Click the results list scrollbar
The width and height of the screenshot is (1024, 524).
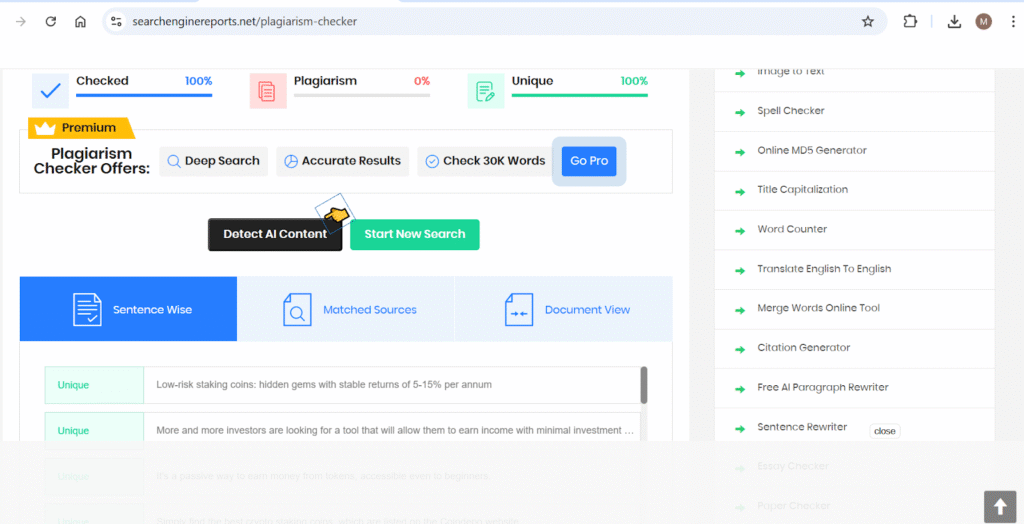click(x=644, y=385)
